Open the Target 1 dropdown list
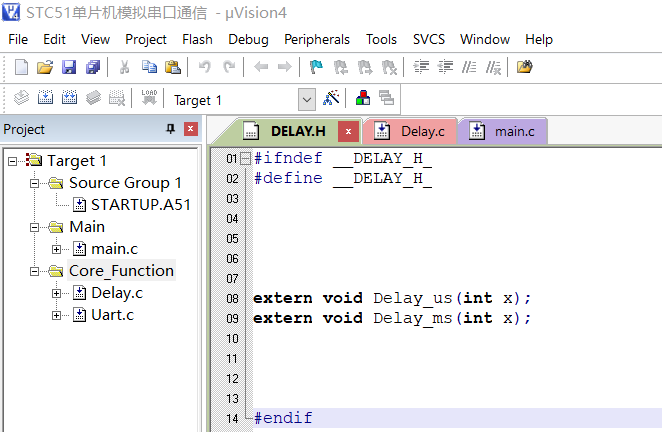The width and height of the screenshot is (662, 432). point(307,100)
